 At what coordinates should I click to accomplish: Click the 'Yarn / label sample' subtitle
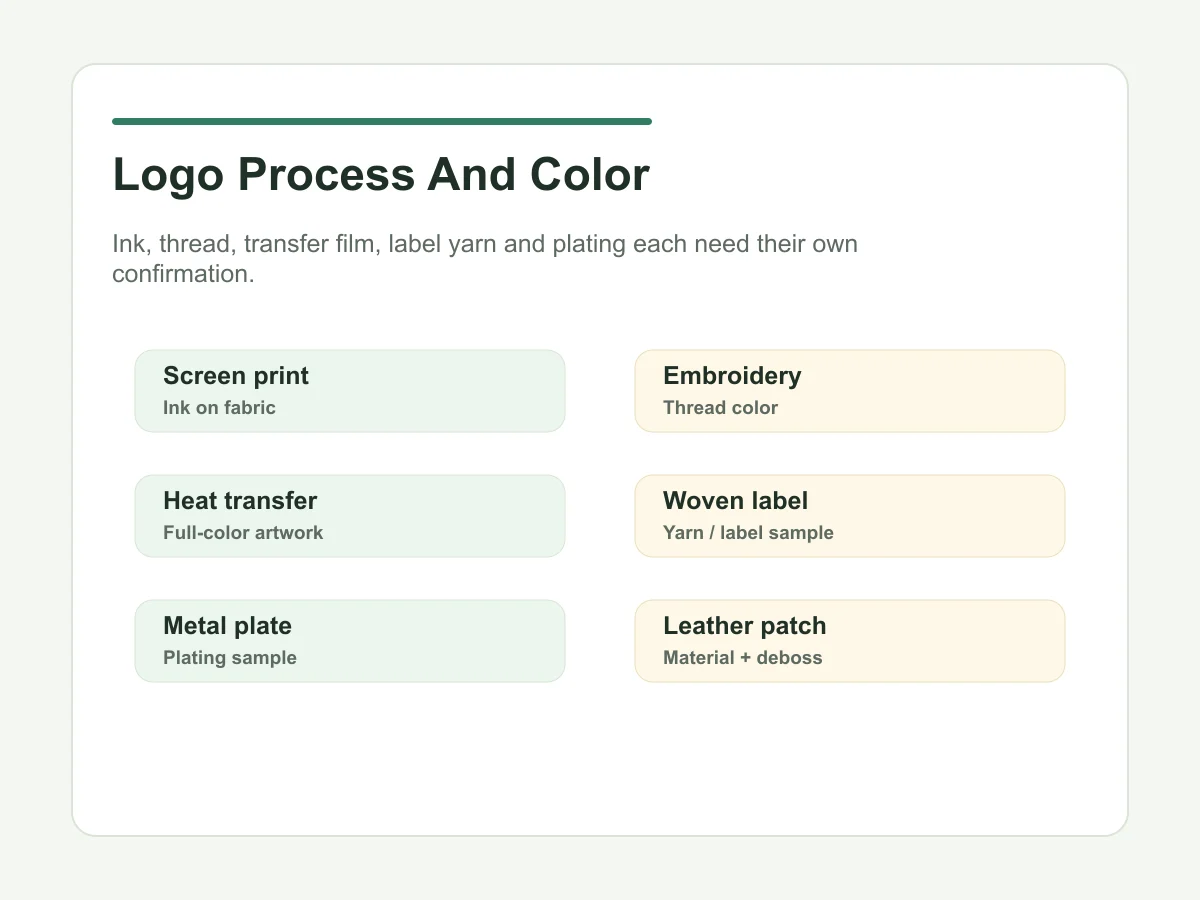pyautogui.click(x=748, y=533)
